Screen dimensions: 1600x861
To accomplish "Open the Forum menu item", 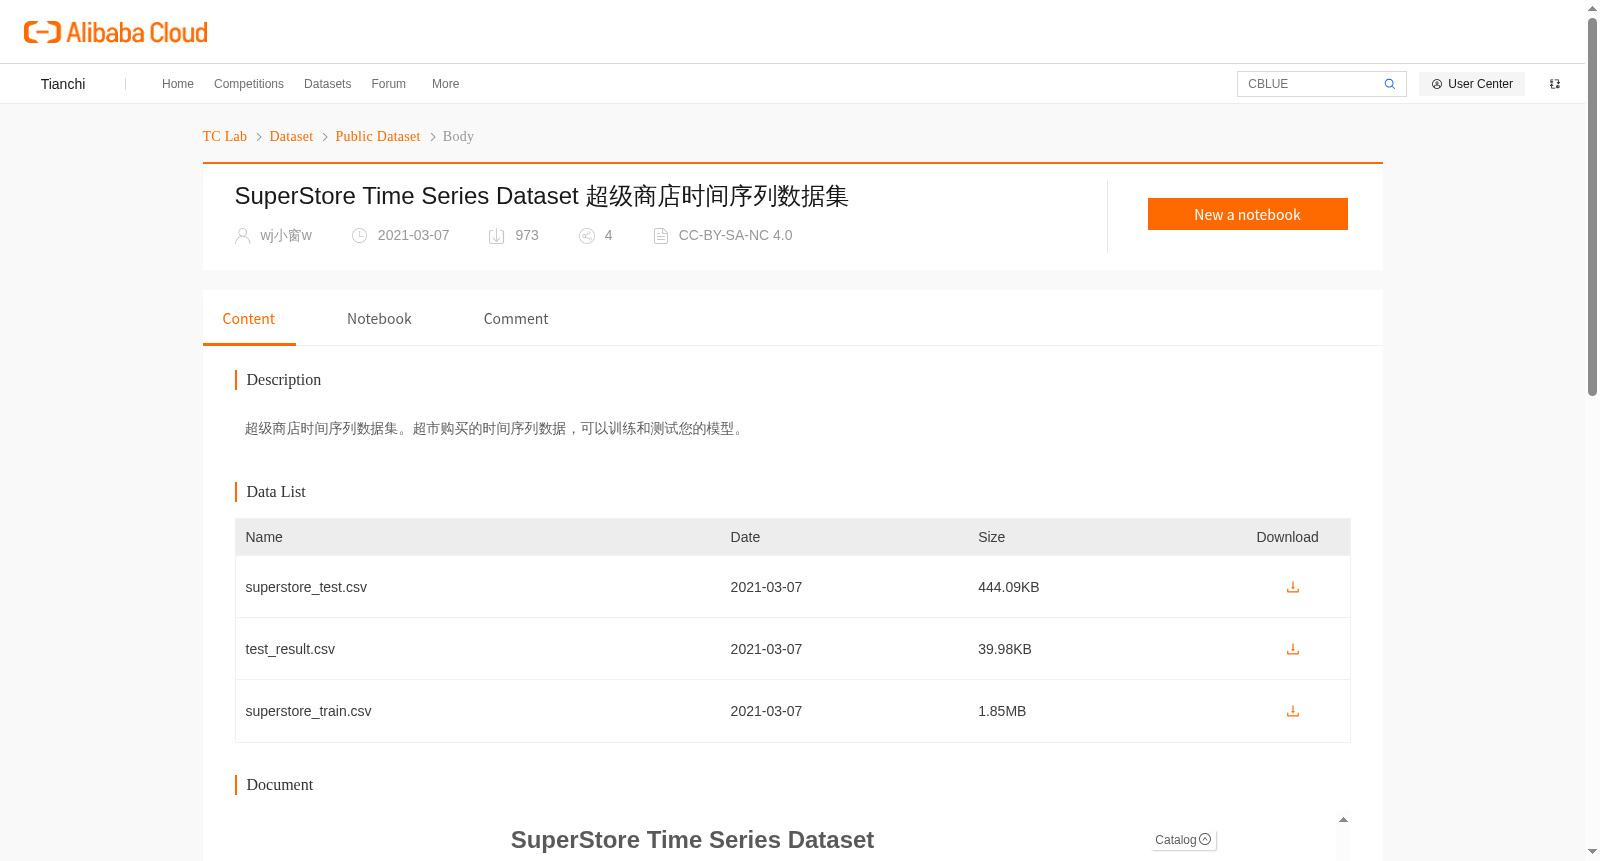I will (388, 84).
